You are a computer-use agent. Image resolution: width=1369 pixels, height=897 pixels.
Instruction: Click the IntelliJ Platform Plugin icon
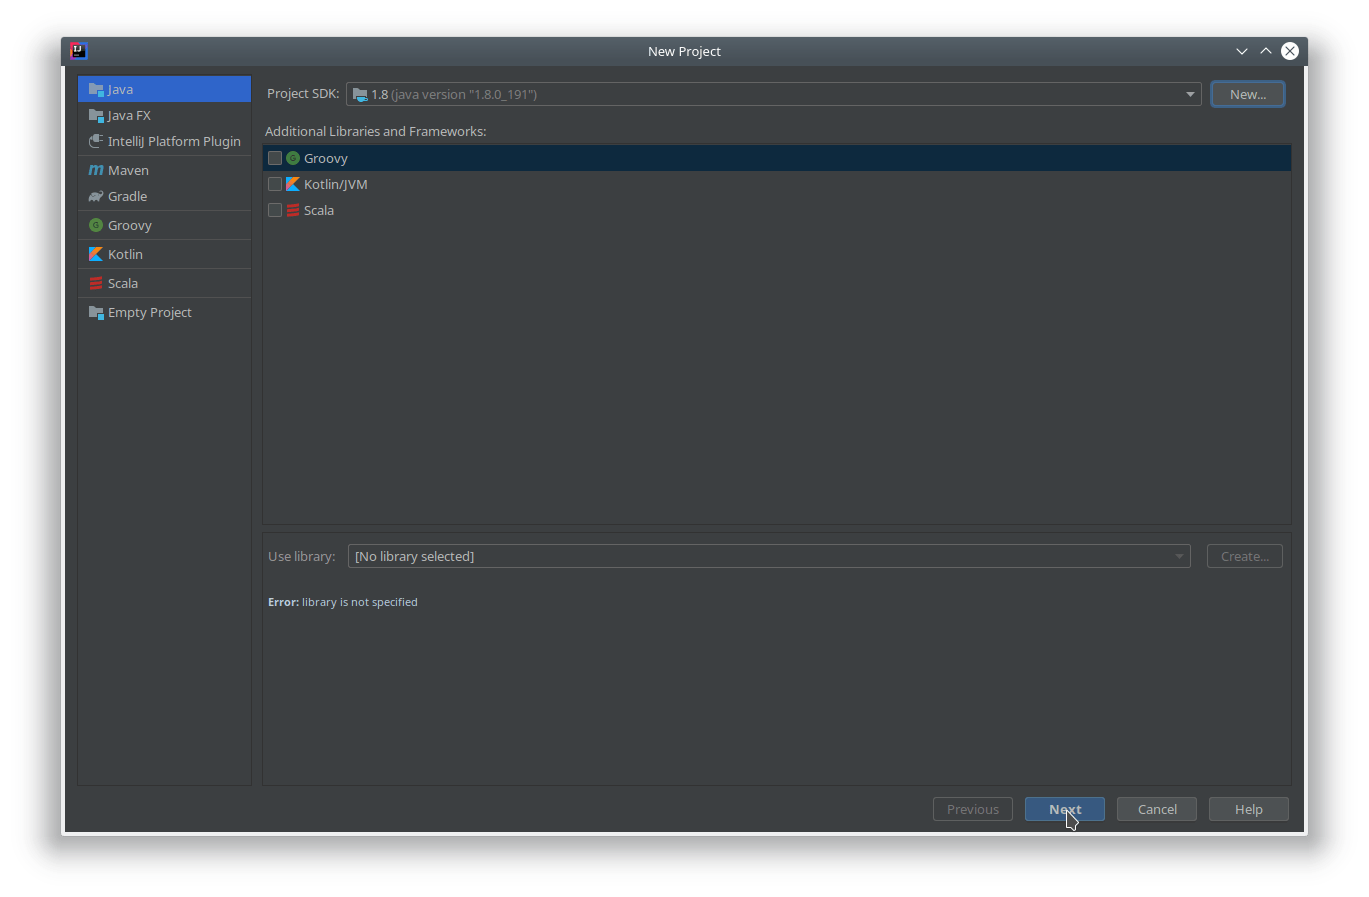click(96, 141)
